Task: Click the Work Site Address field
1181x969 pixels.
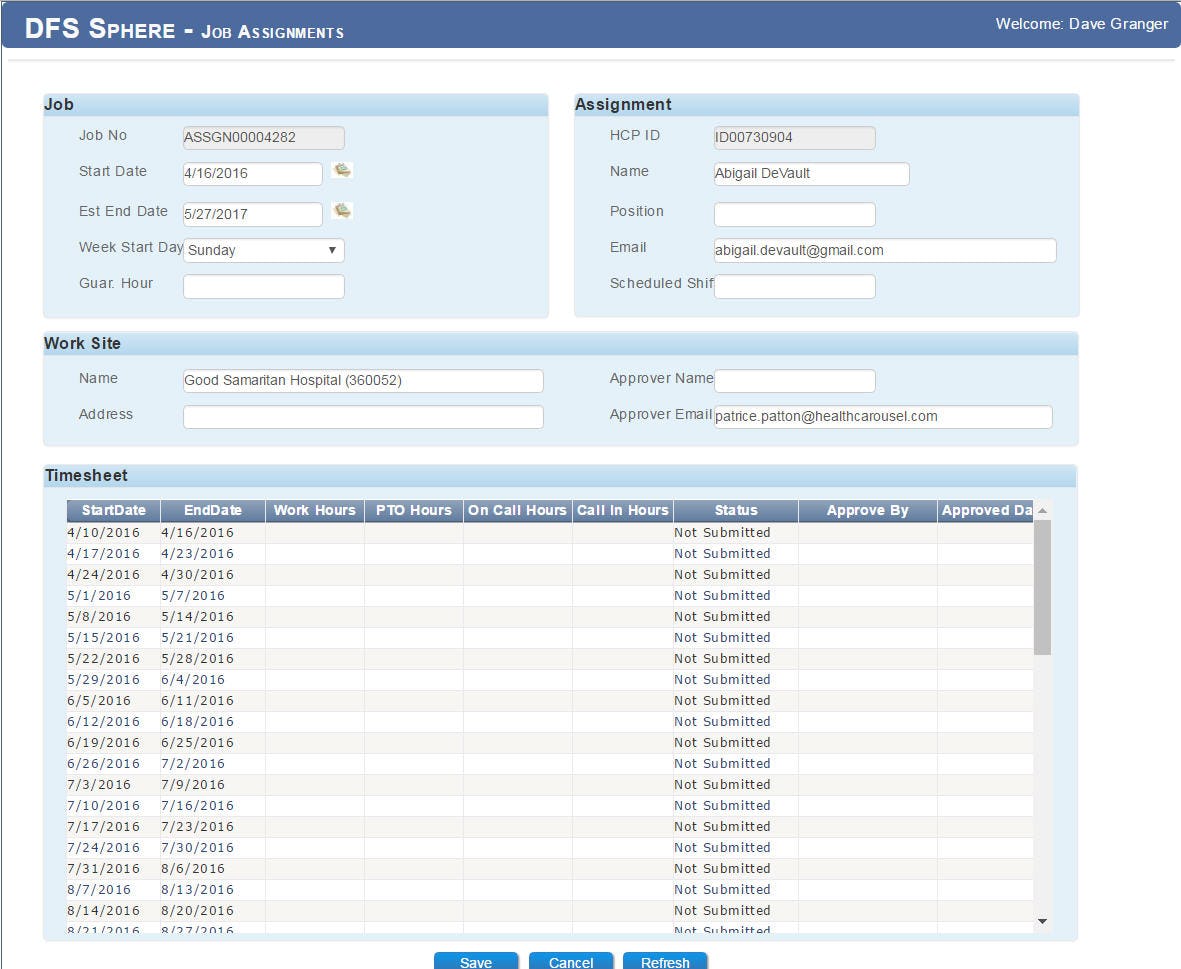Action: coord(362,417)
